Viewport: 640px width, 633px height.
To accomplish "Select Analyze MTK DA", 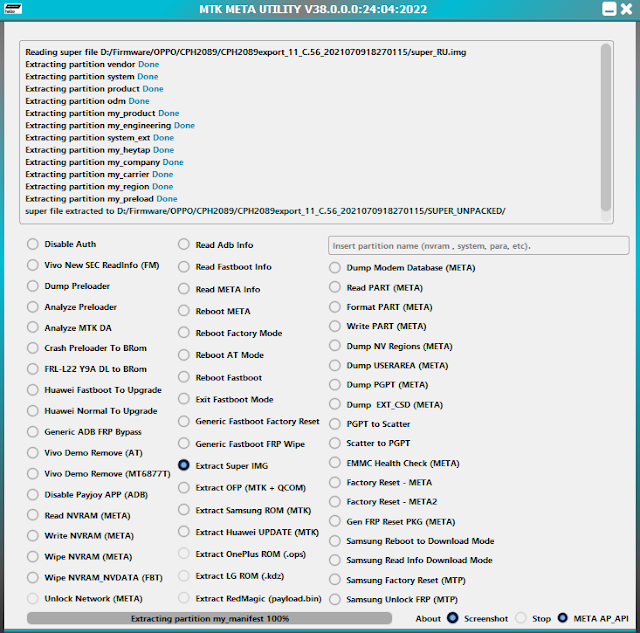I will click(x=33, y=327).
